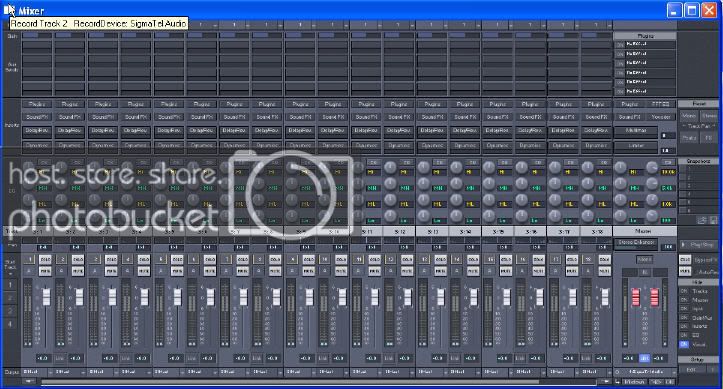The image size is (723, 389).
Task: Open output dropdown arrow for channel S:1
Action: 50,372
